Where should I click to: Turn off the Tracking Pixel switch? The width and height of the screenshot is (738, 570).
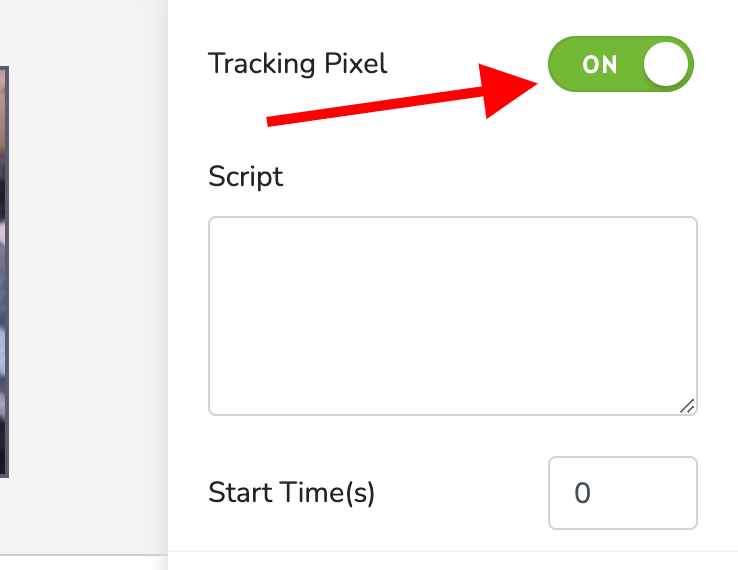620,64
